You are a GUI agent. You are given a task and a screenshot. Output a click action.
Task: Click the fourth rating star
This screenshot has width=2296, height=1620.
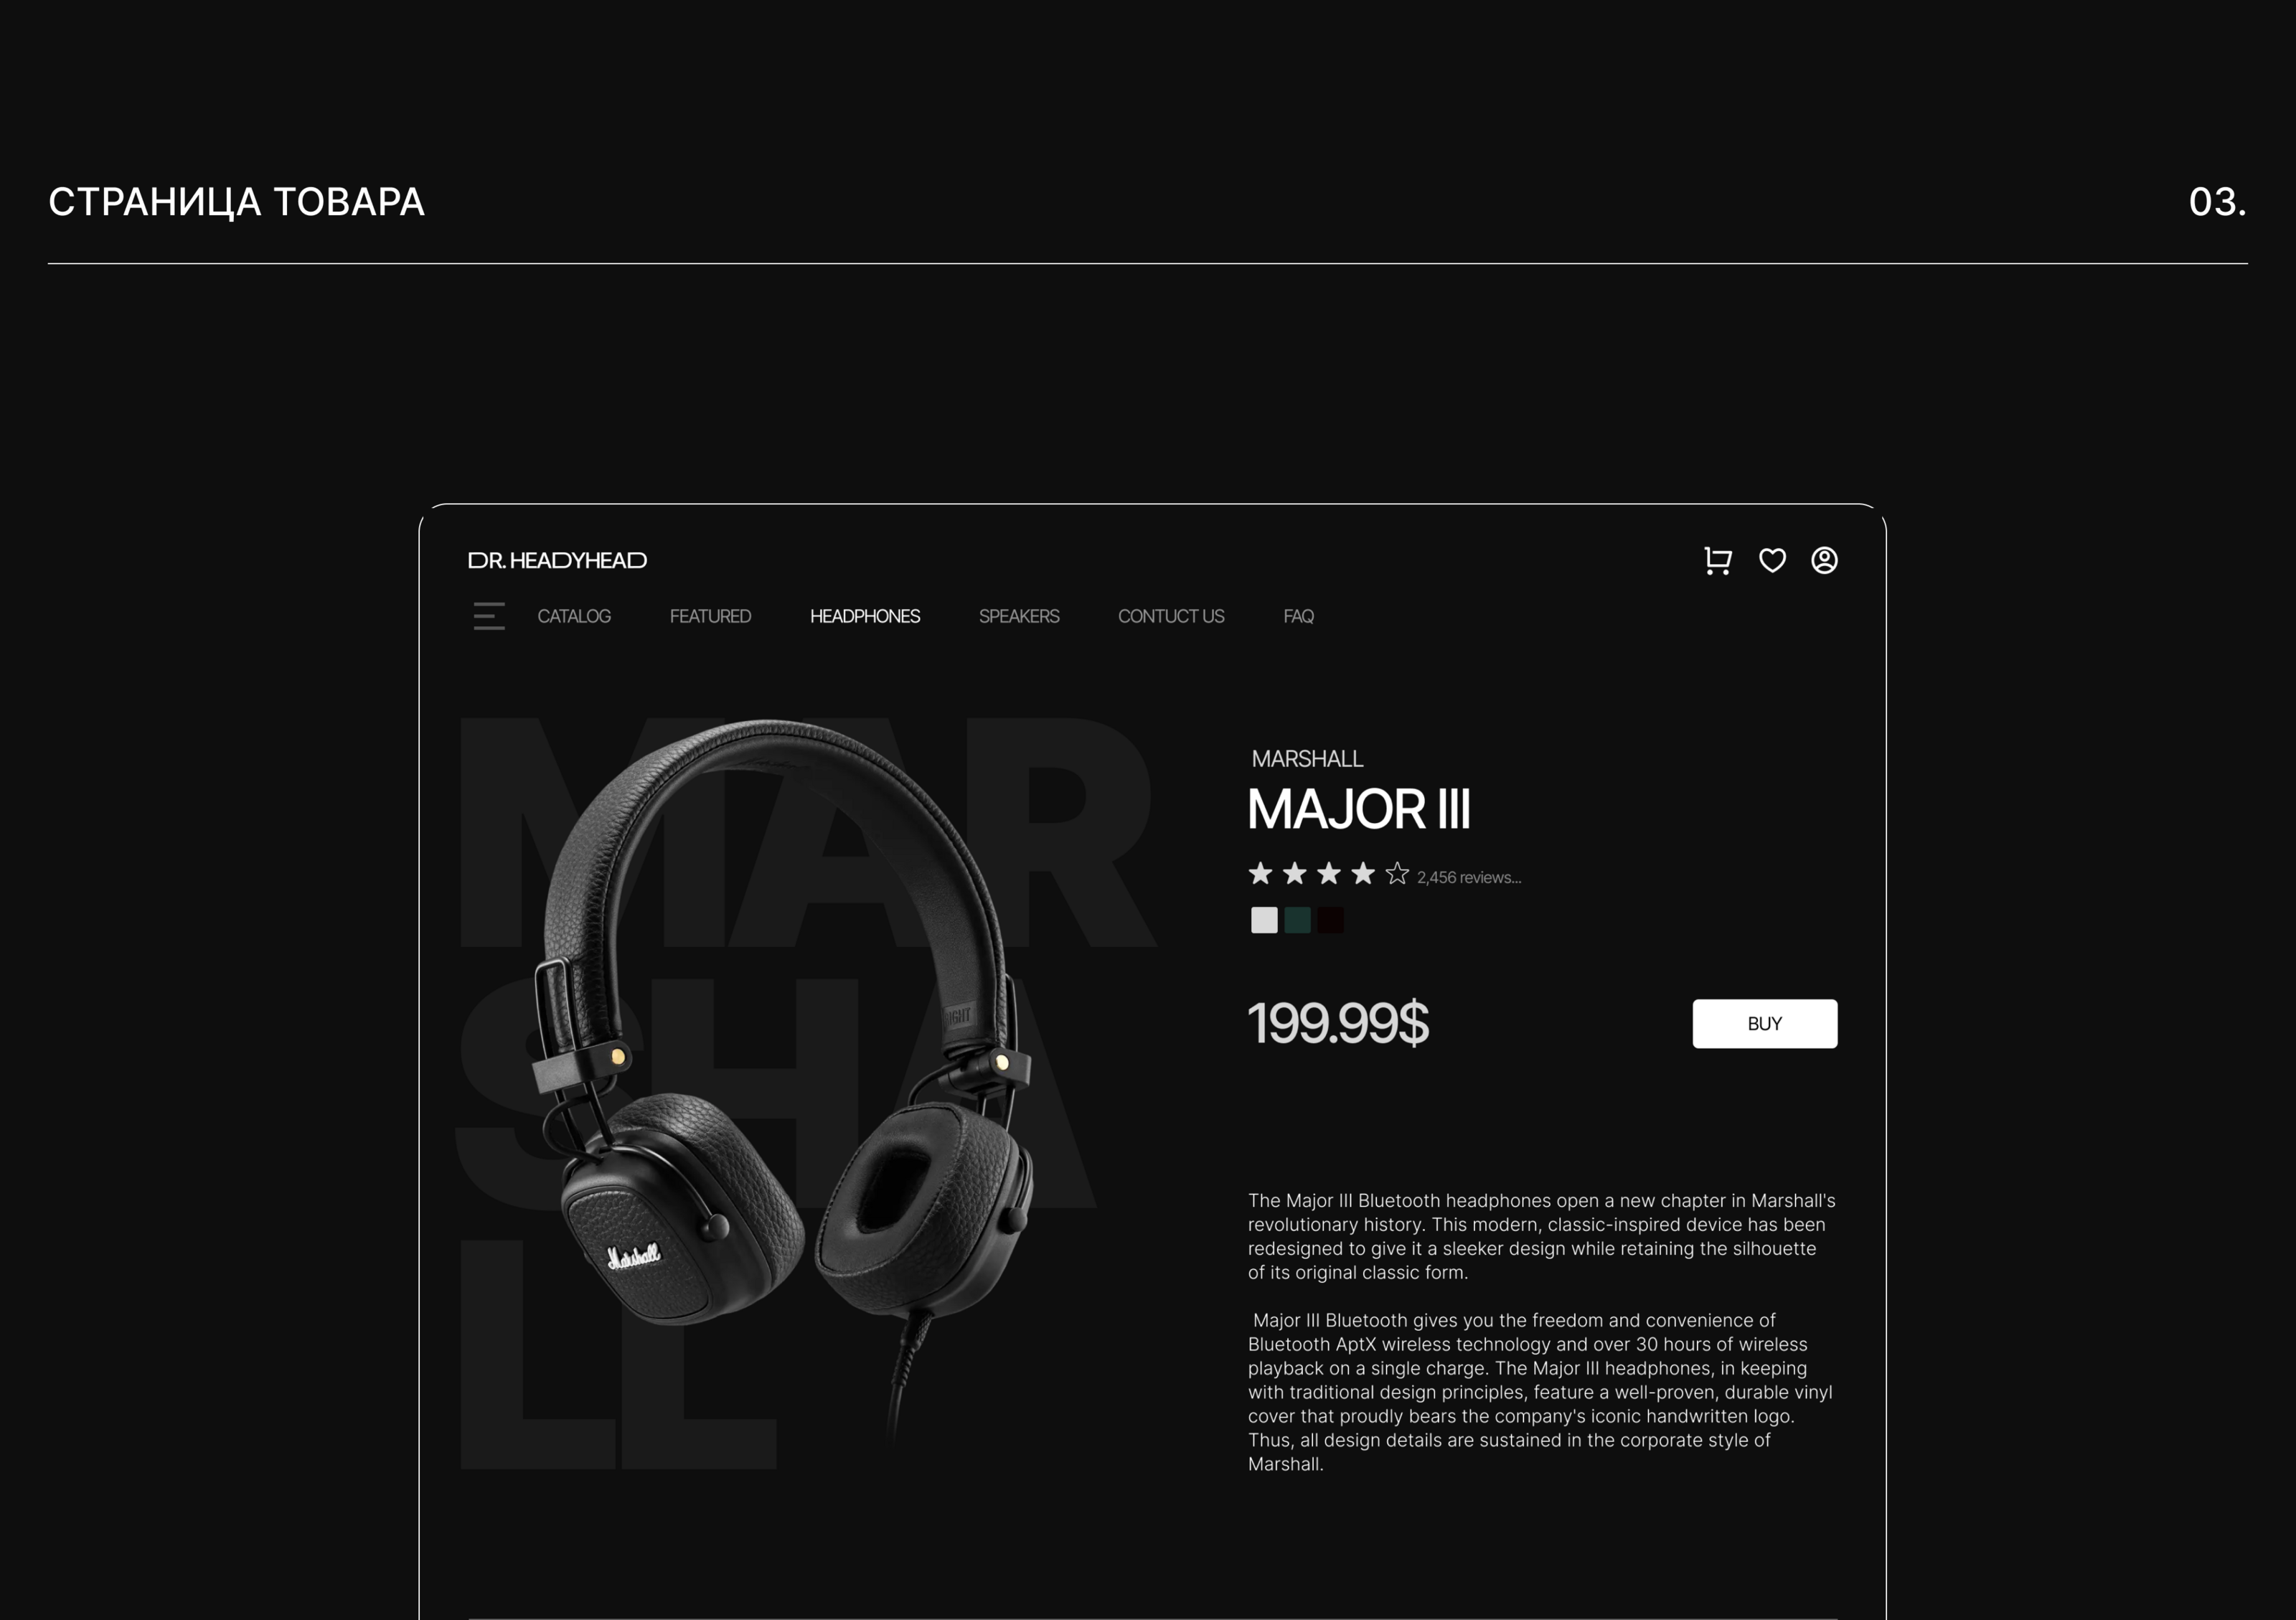tap(1362, 873)
